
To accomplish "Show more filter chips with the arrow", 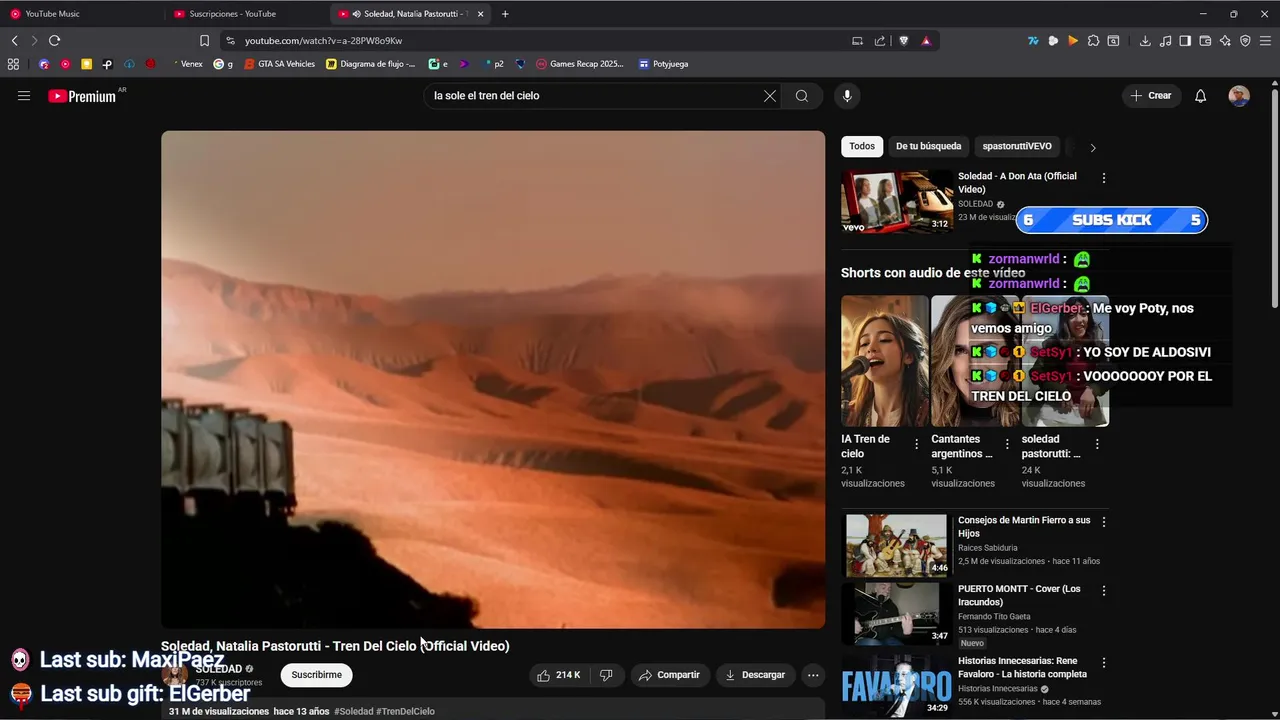I will point(1093,147).
